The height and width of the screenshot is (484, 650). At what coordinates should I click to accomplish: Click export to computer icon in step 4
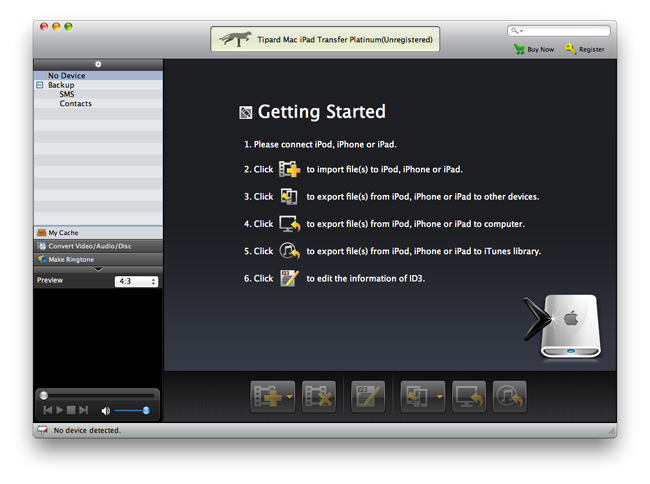pos(289,224)
